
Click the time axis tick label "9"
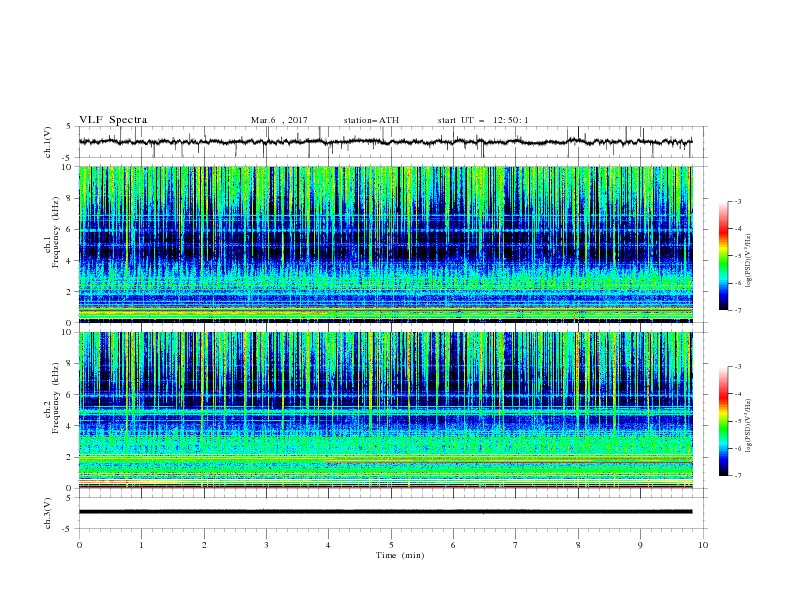640,545
